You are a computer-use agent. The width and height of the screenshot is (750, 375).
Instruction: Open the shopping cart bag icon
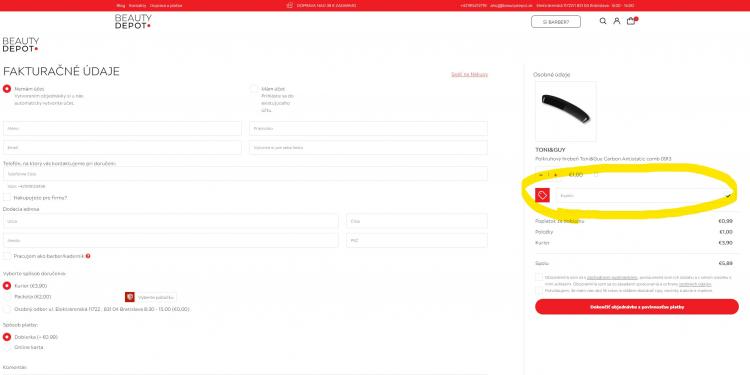pyautogui.click(x=631, y=21)
